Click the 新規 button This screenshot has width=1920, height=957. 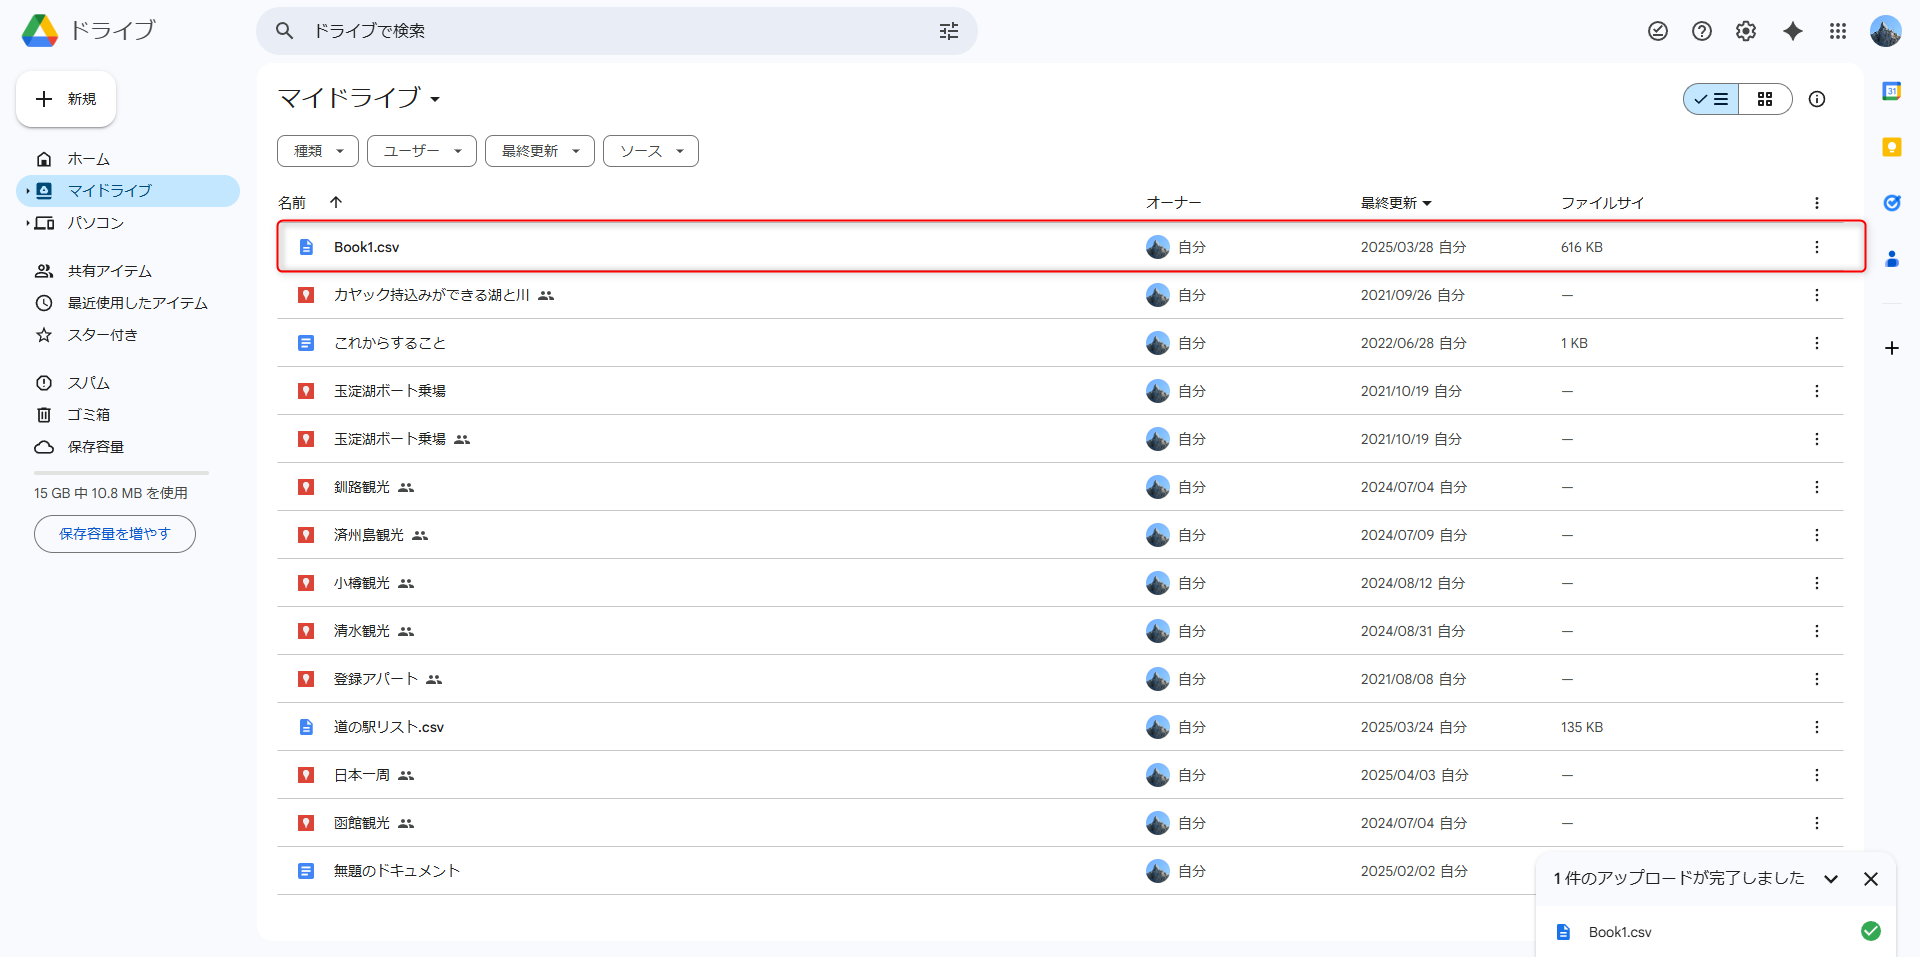[x=66, y=99]
